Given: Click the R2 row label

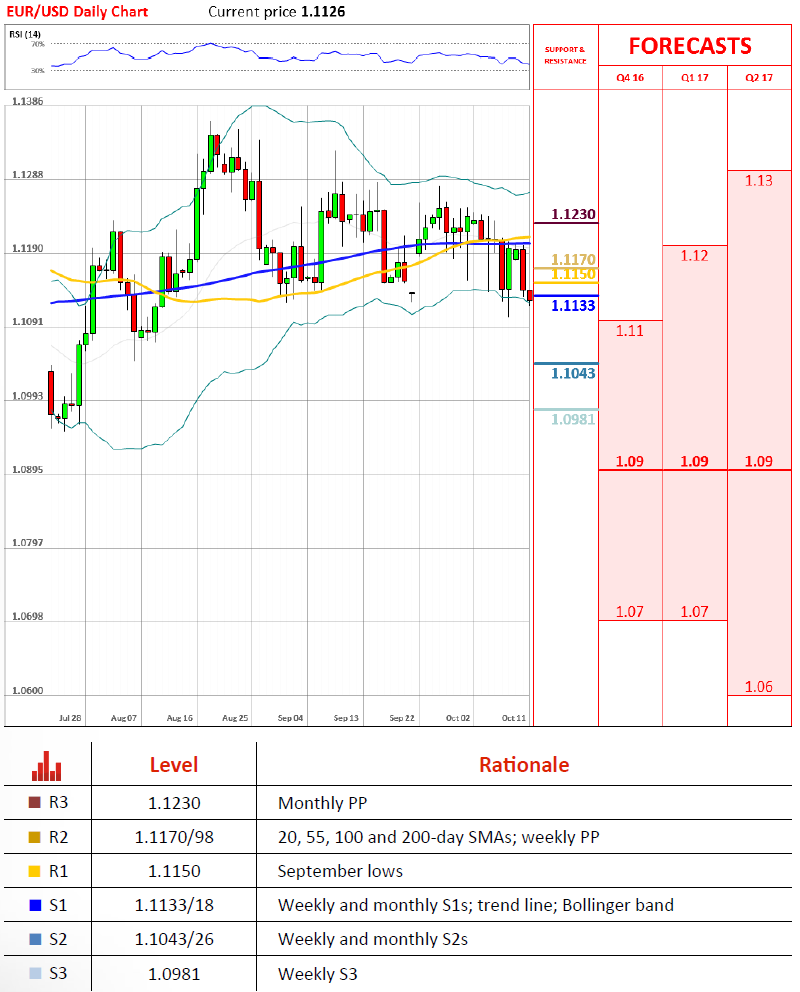Looking at the screenshot, I should 58,837.
